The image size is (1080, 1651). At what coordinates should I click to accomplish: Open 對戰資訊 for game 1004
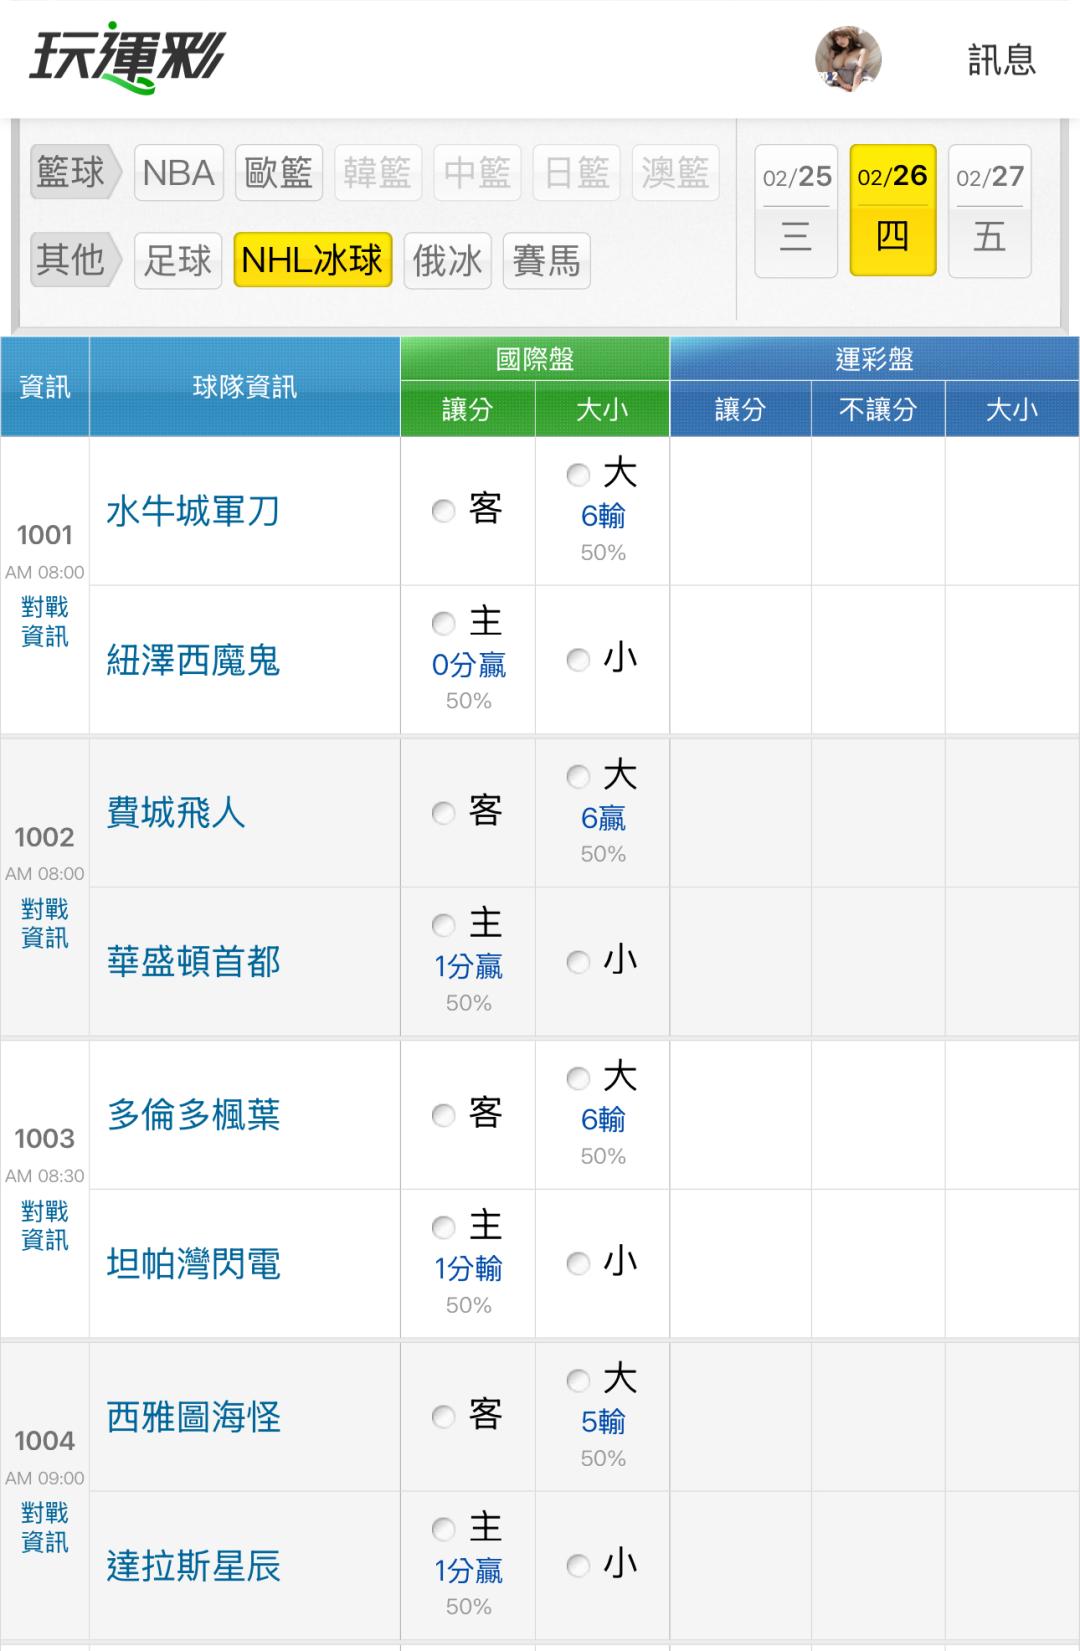45,1527
